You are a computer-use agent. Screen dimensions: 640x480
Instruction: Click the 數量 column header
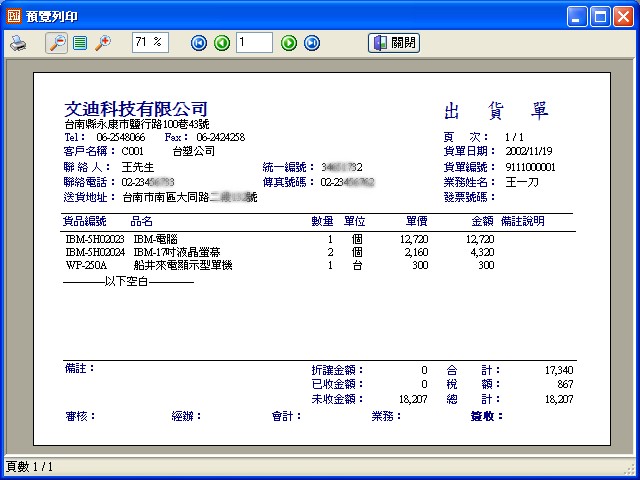point(322,221)
